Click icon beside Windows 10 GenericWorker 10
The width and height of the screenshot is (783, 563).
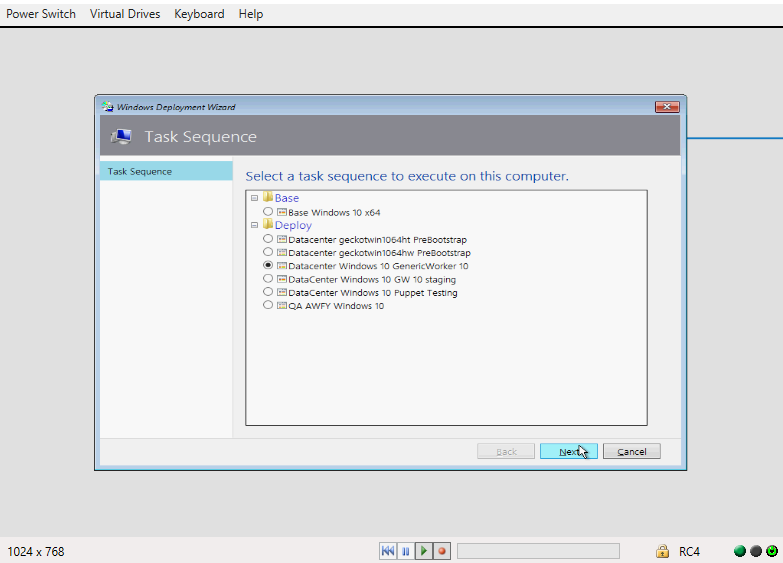[282, 266]
